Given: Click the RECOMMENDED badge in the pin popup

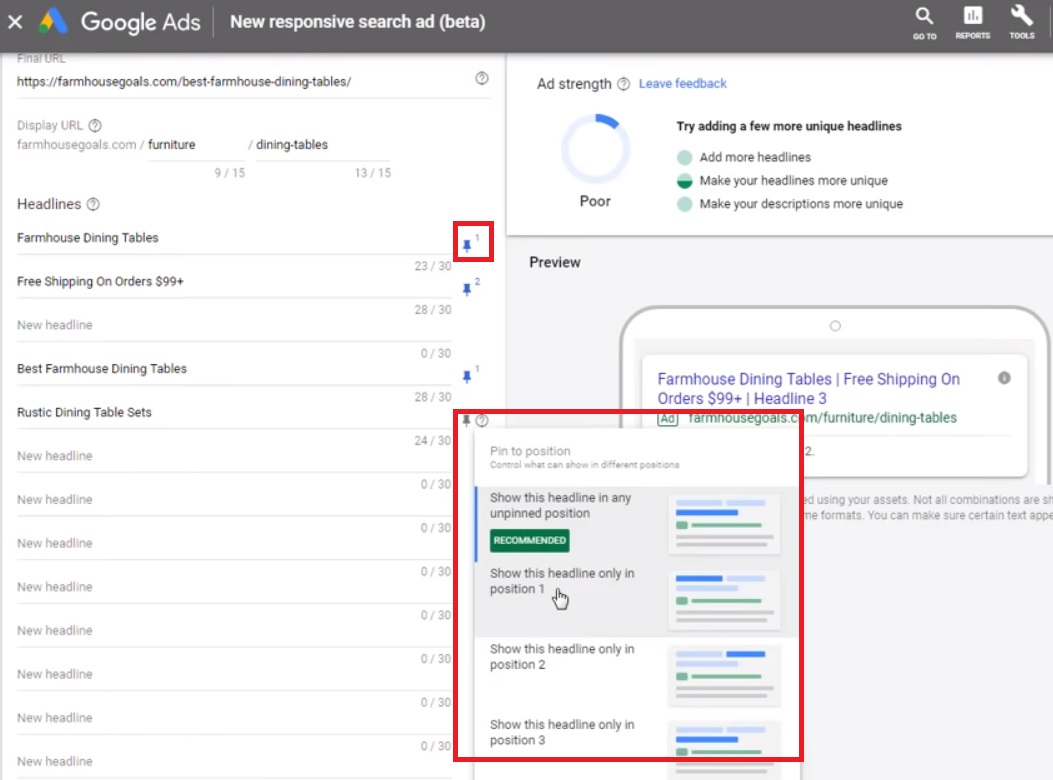Looking at the screenshot, I should point(529,541).
